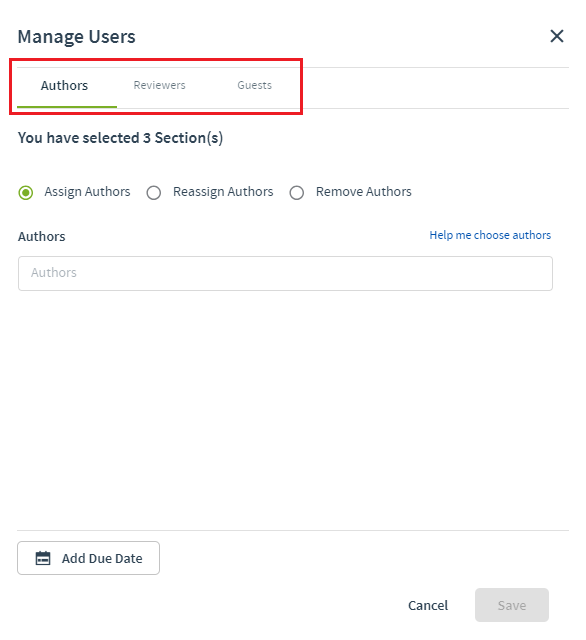Click the 'You have selected 3 Section(s)' heading

click(x=120, y=138)
